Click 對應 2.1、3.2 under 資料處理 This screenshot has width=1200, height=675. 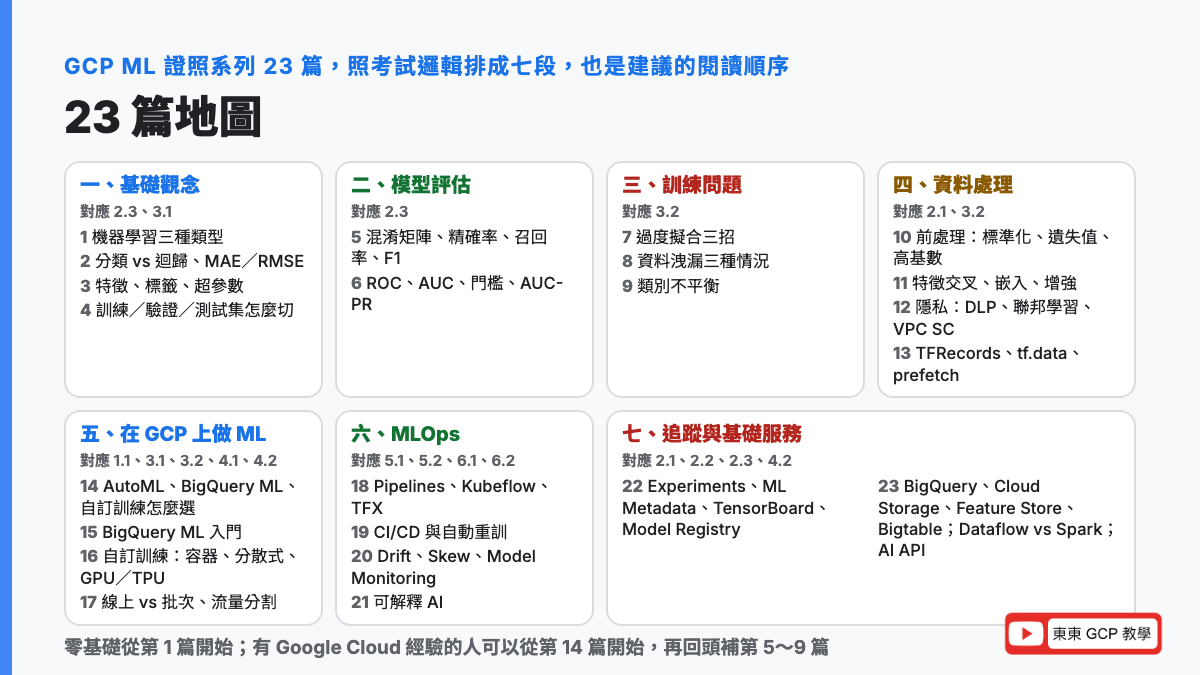(x=939, y=212)
